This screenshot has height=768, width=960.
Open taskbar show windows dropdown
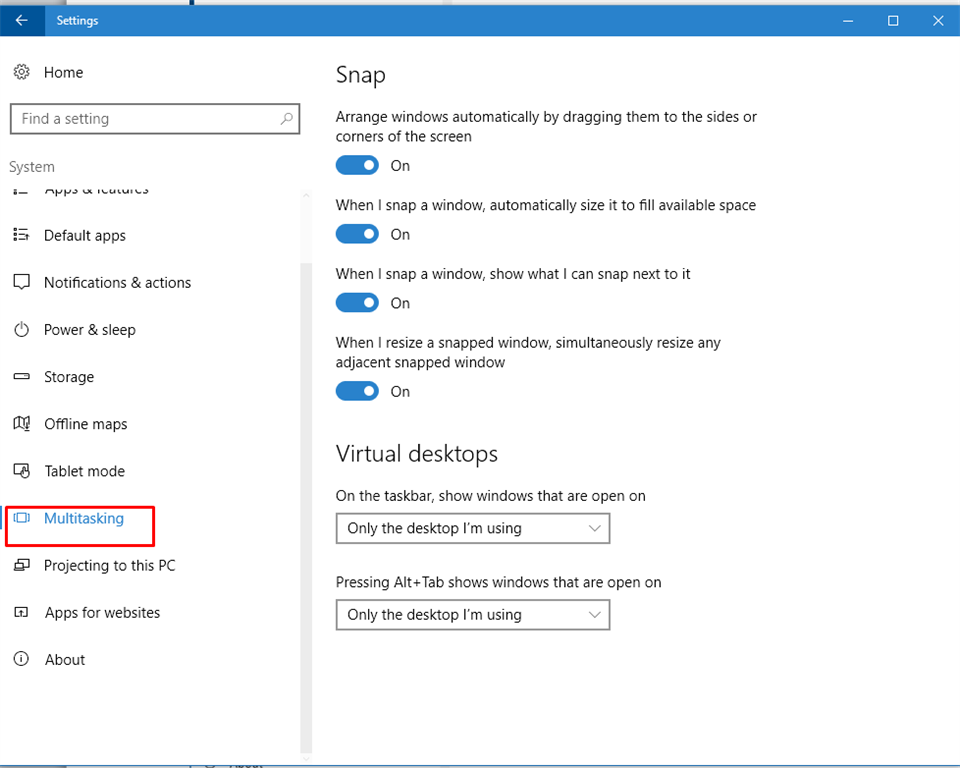473,529
